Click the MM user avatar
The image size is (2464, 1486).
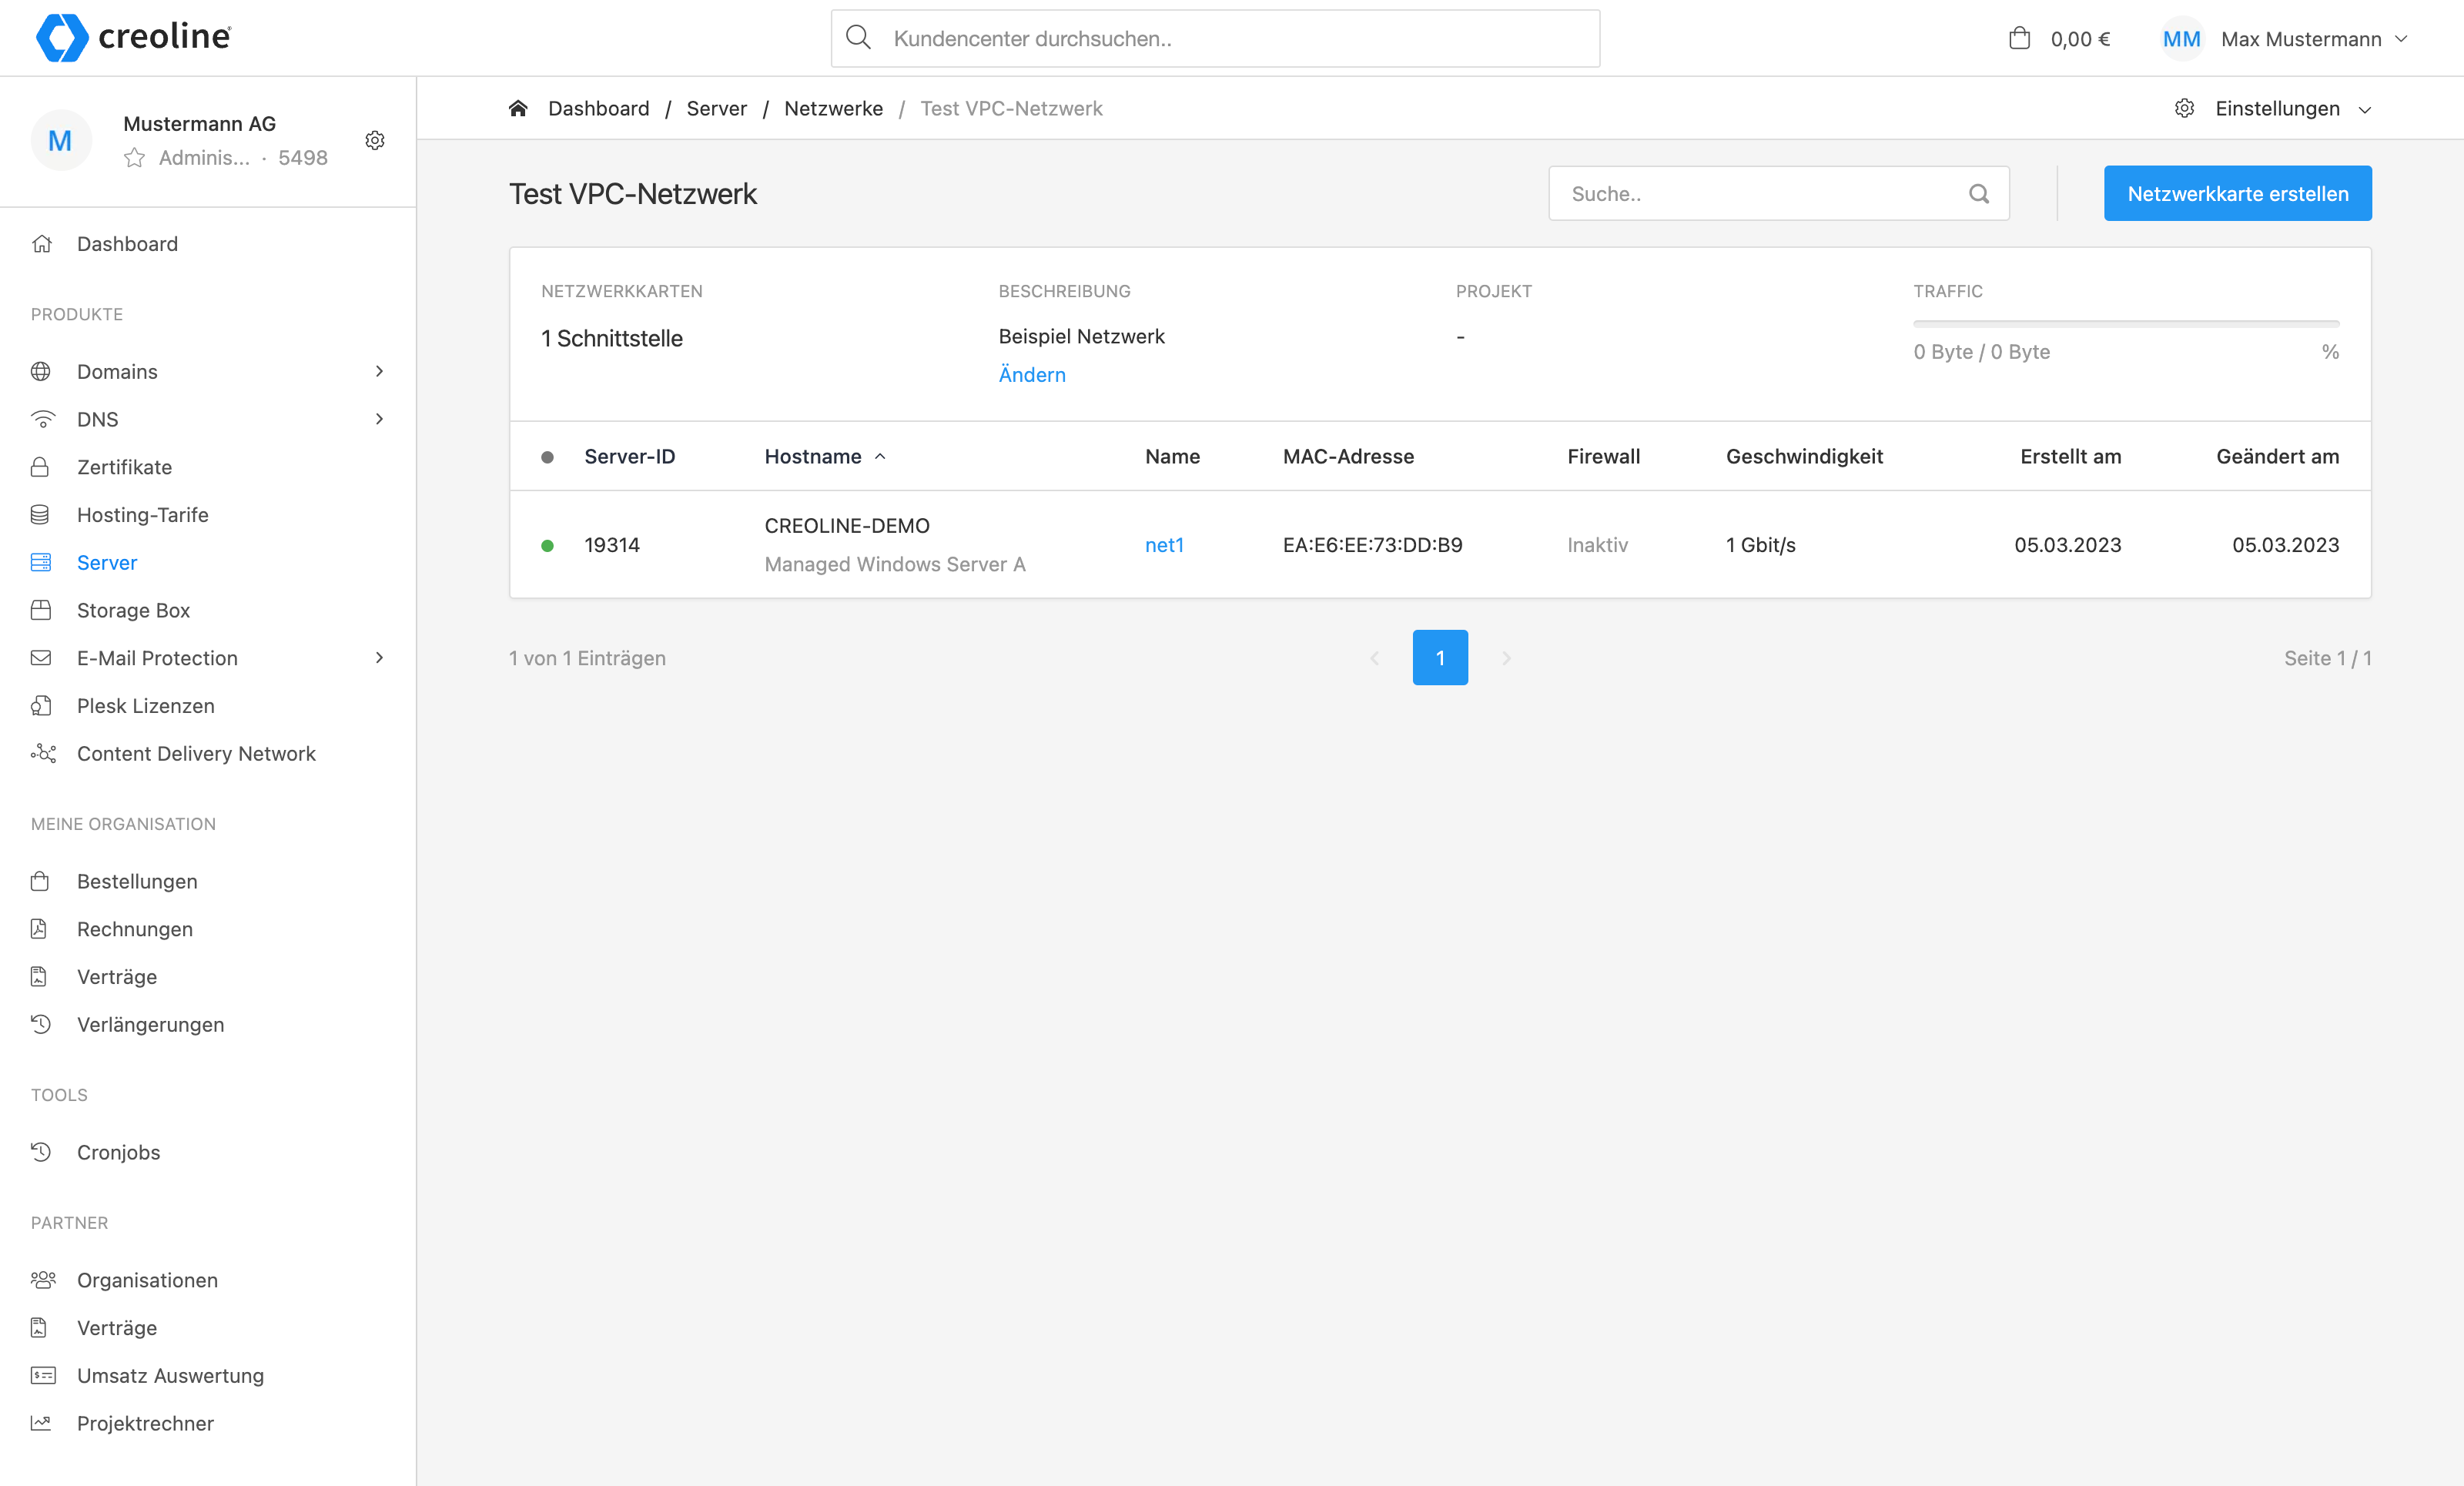tap(2181, 38)
